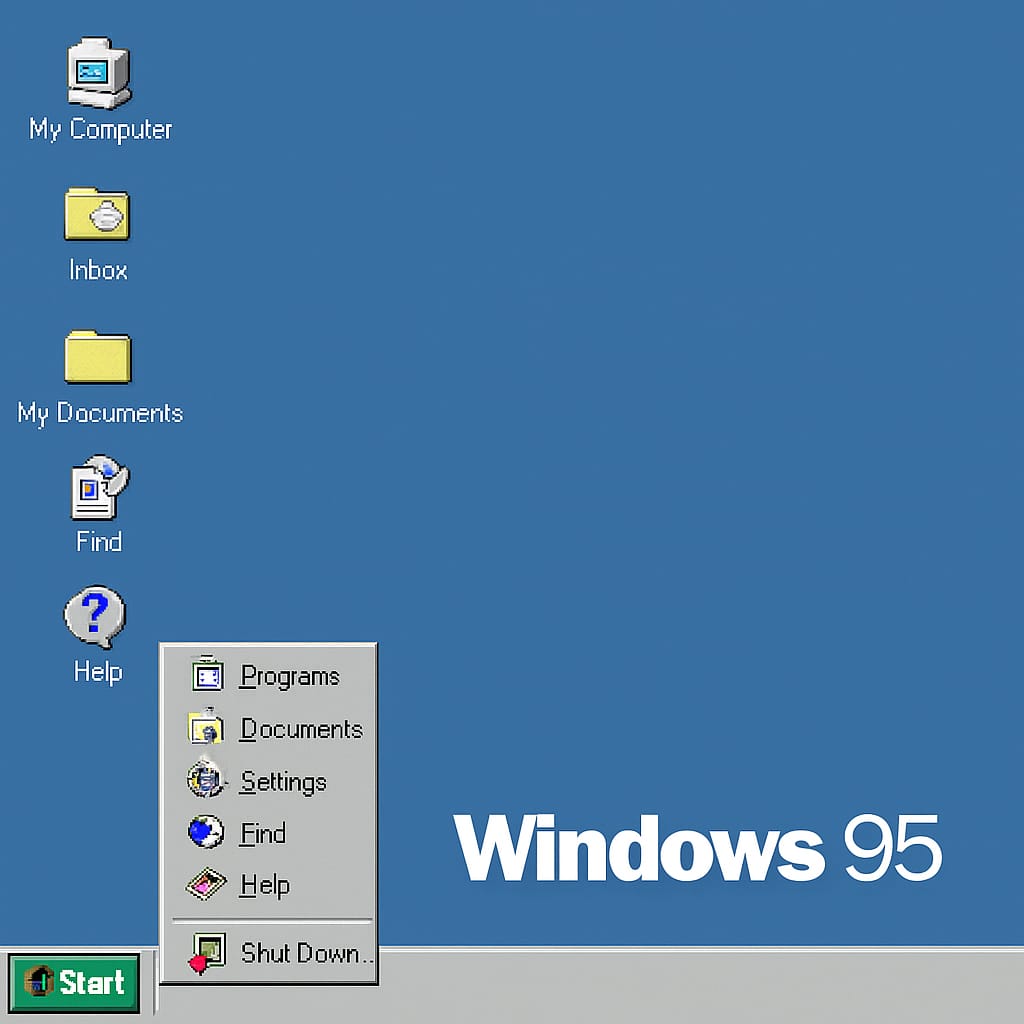Image resolution: width=1024 pixels, height=1024 pixels.
Task: Select Find in the Start menu
Action: pyautogui.click(x=263, y=834)
